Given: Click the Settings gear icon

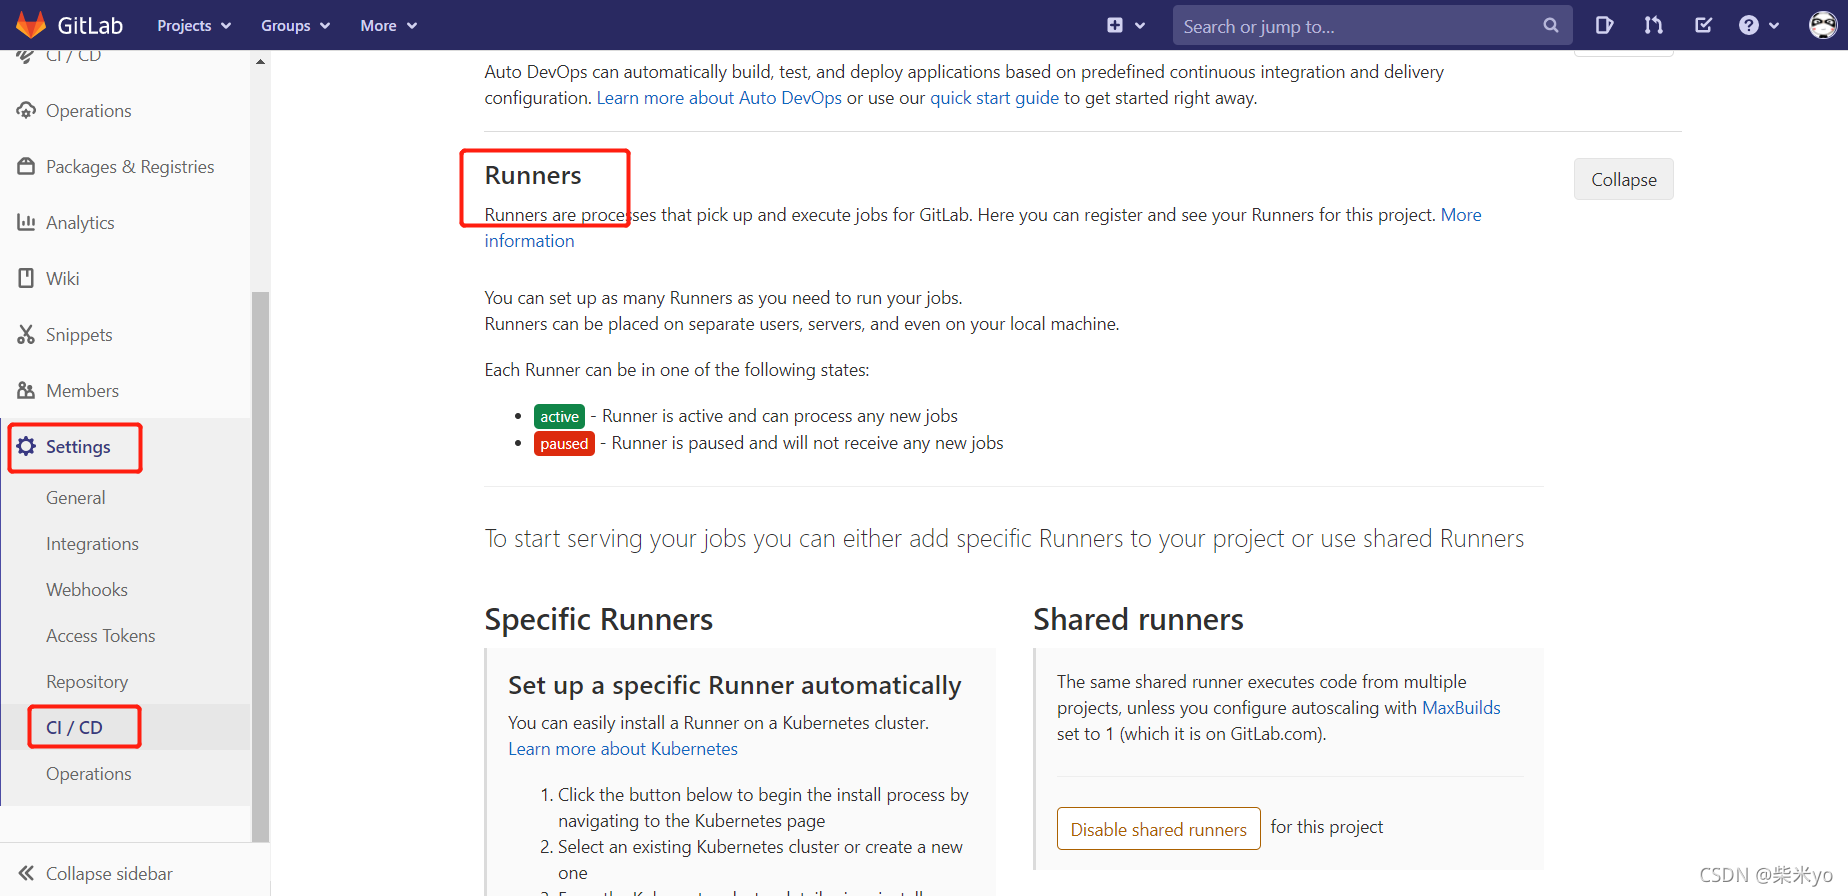Looking at the screenshot, I should (x=26, y=446).
